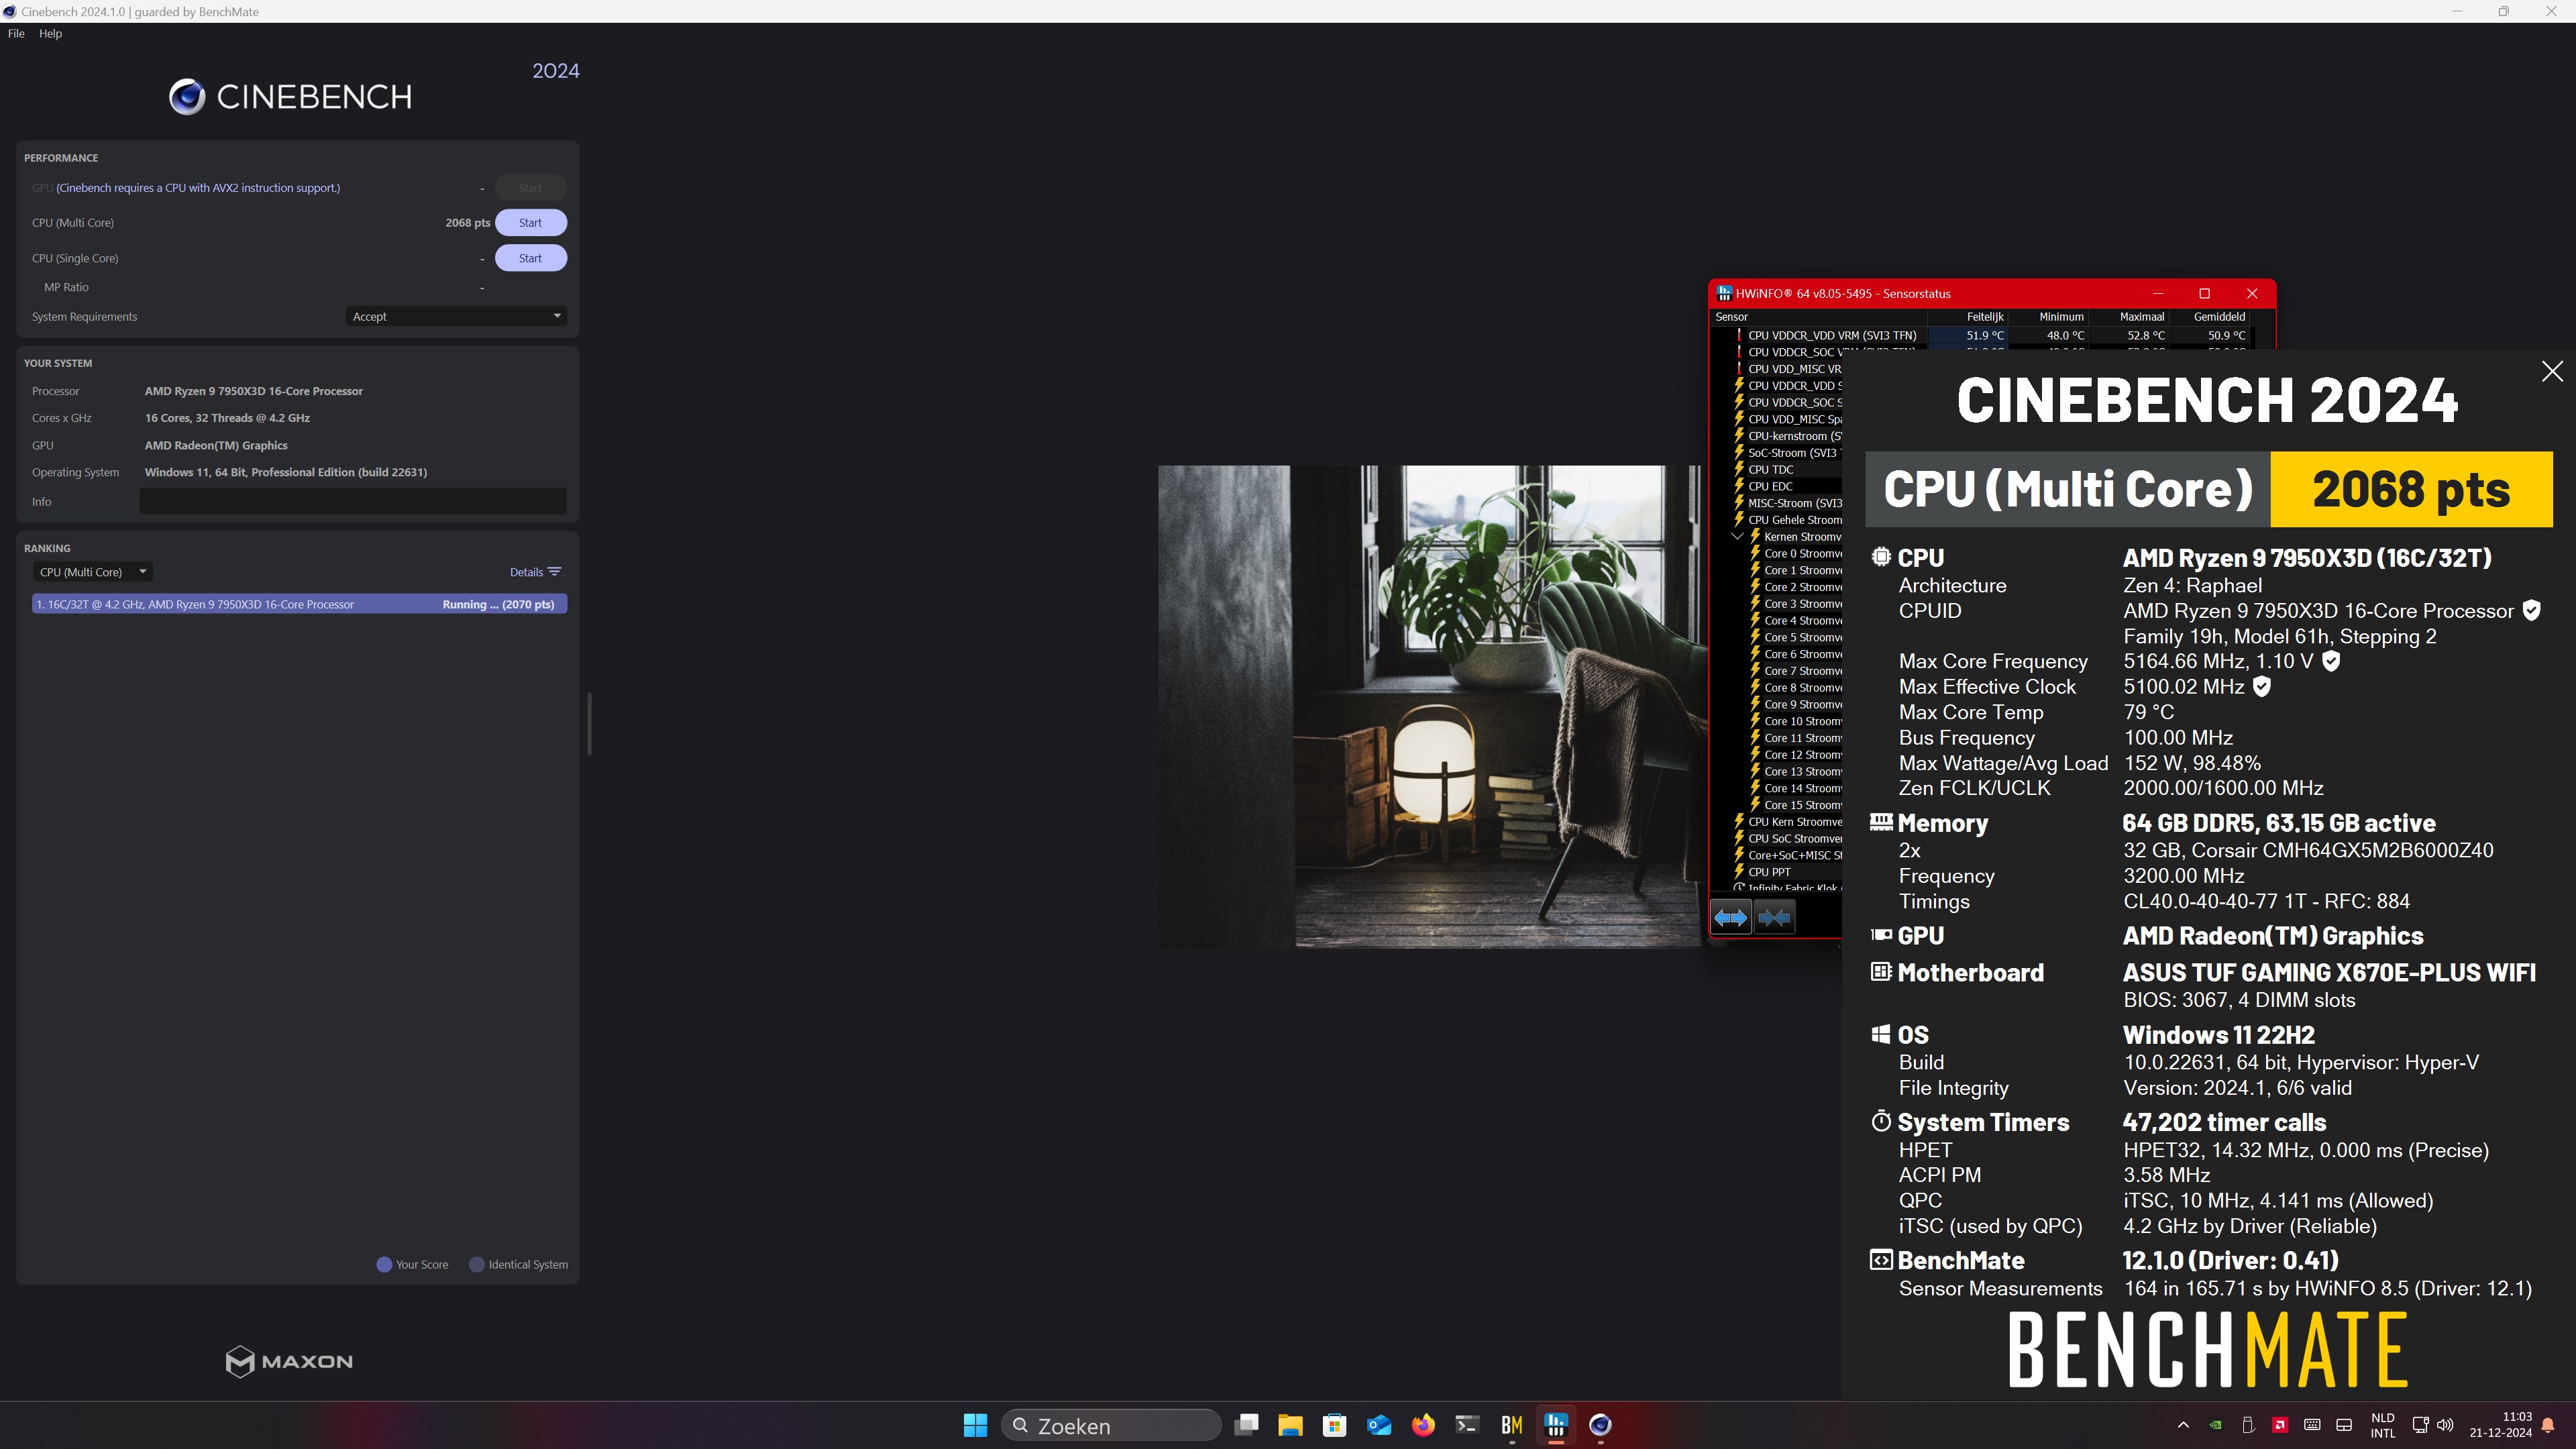Click the Max Core Frequency shield icon
2576x1449 pixels.
pos(2330,661)
